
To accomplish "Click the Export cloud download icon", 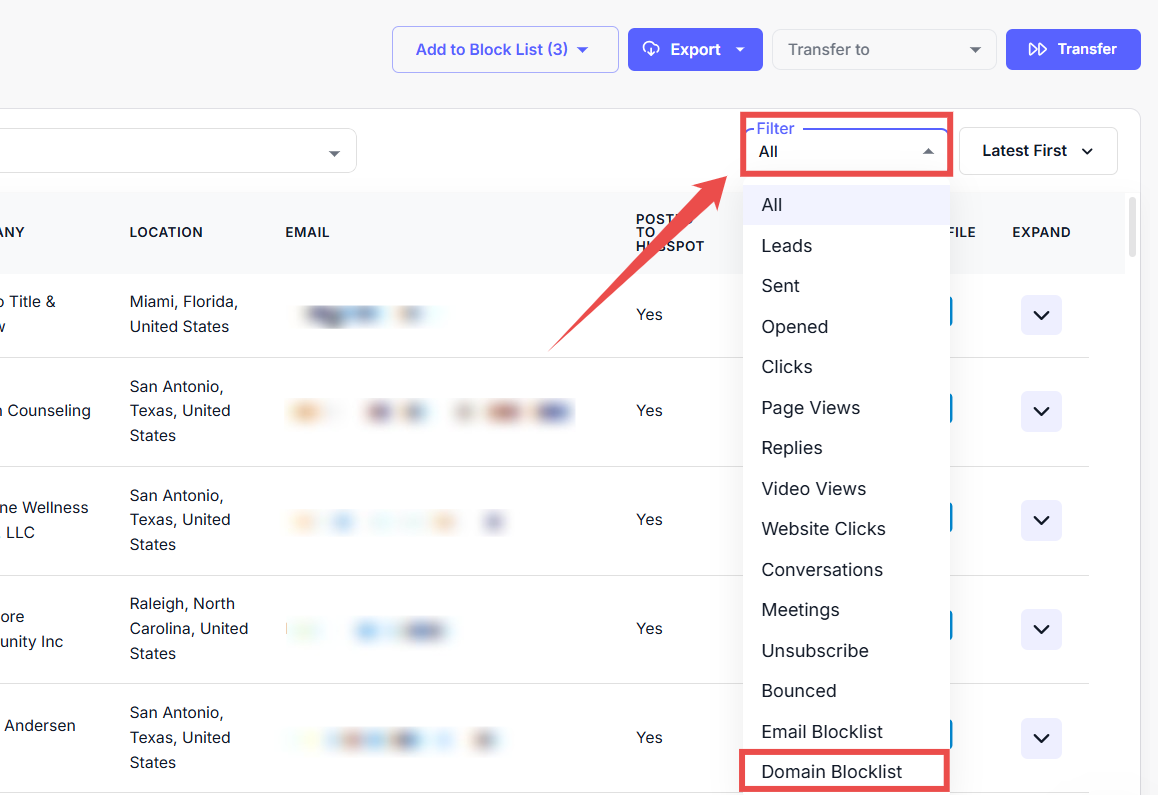I will (651, 49).
